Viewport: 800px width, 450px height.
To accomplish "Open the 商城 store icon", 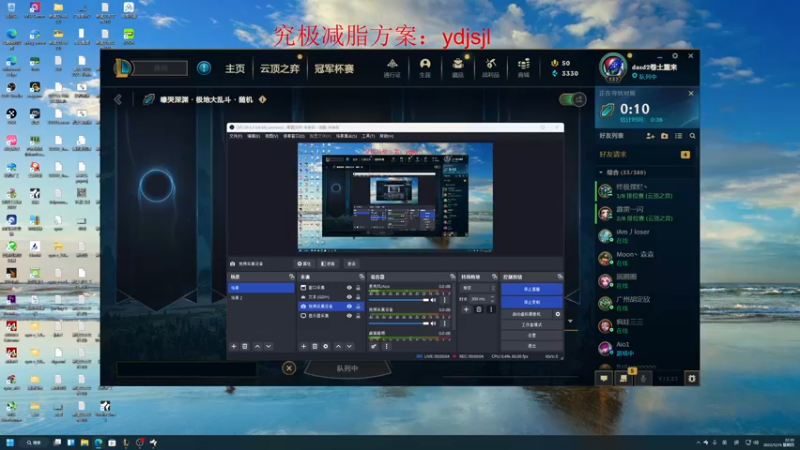I will pos(523,68).
